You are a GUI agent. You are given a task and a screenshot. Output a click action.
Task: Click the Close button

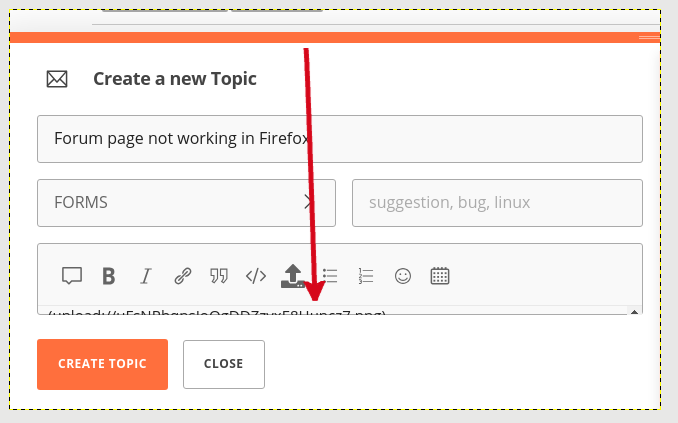pos(224,364)
